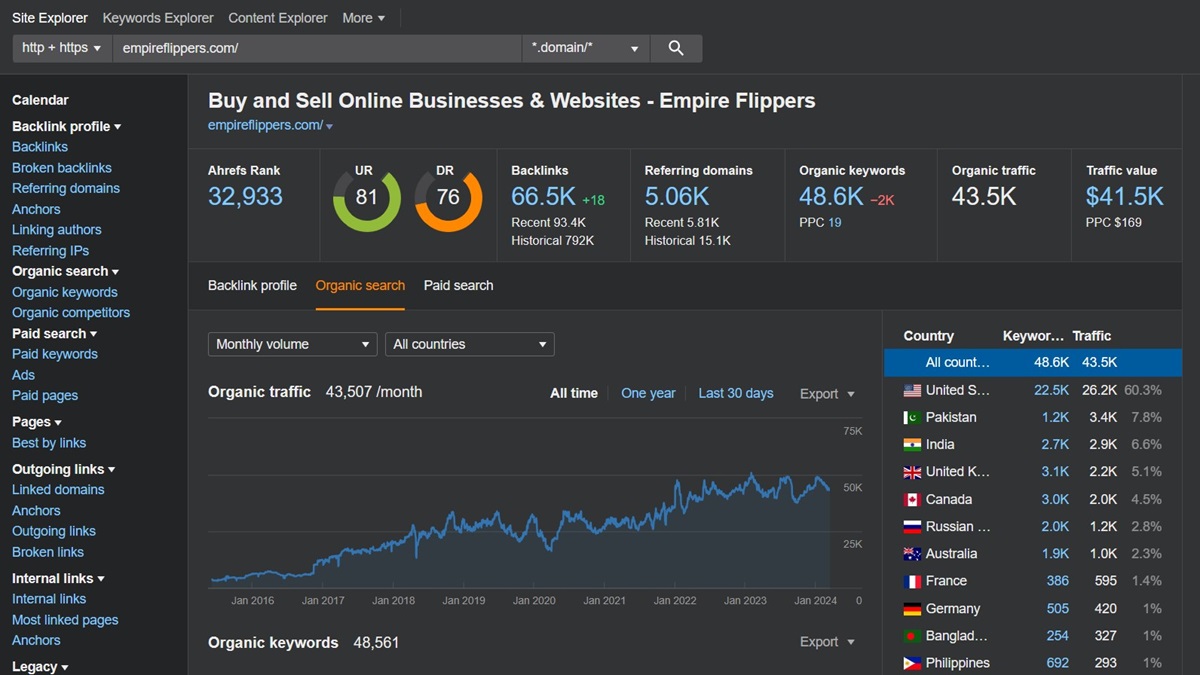Click the Canada flag icon

[911, 499]
